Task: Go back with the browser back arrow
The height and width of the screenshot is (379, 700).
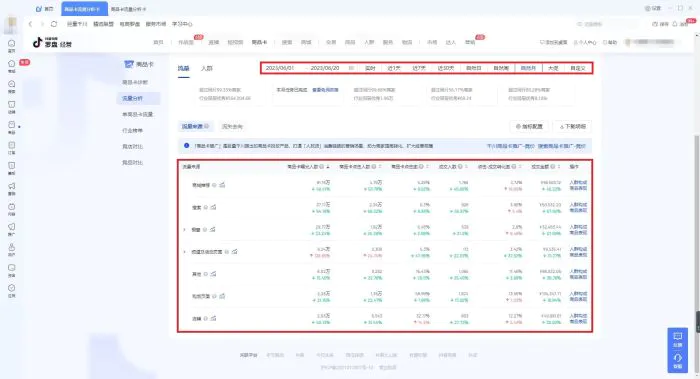Action: pyautogui.click(x=30, y=24)
